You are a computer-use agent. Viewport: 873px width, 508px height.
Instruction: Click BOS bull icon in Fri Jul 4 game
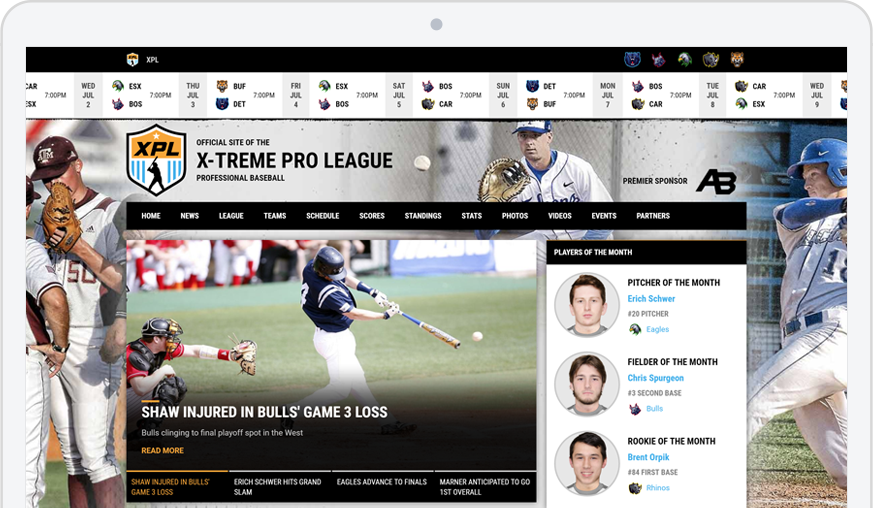coord(325,104)
